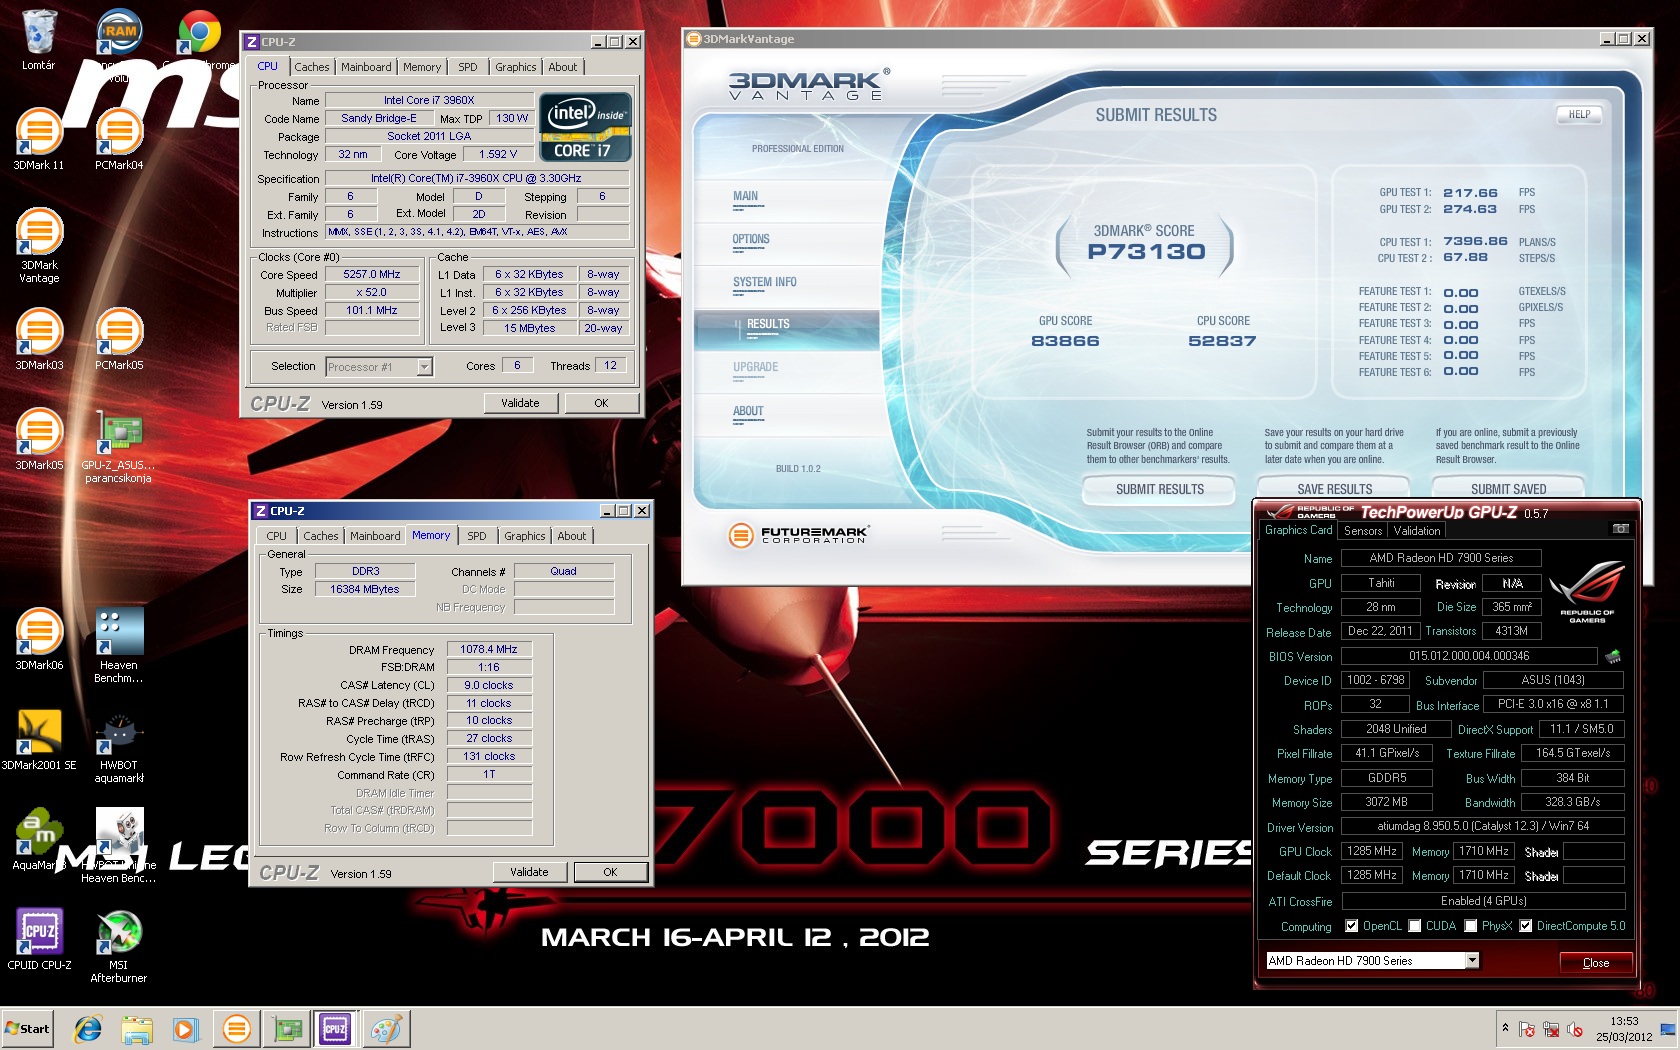Switch to the Validation tab in GPU-Z
The width and height of the screenshot is (1680, 1050).
pos(1417,531)
